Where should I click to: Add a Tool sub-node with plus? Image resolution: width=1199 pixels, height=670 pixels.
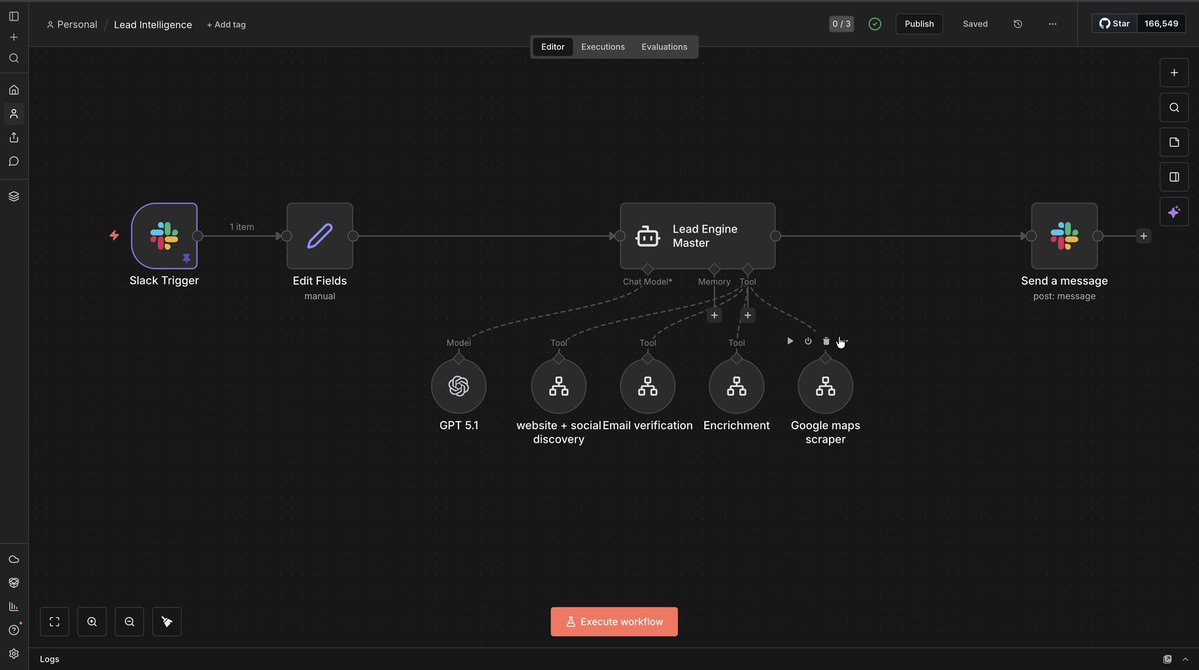pyautogui.click(x=748, y=315)
